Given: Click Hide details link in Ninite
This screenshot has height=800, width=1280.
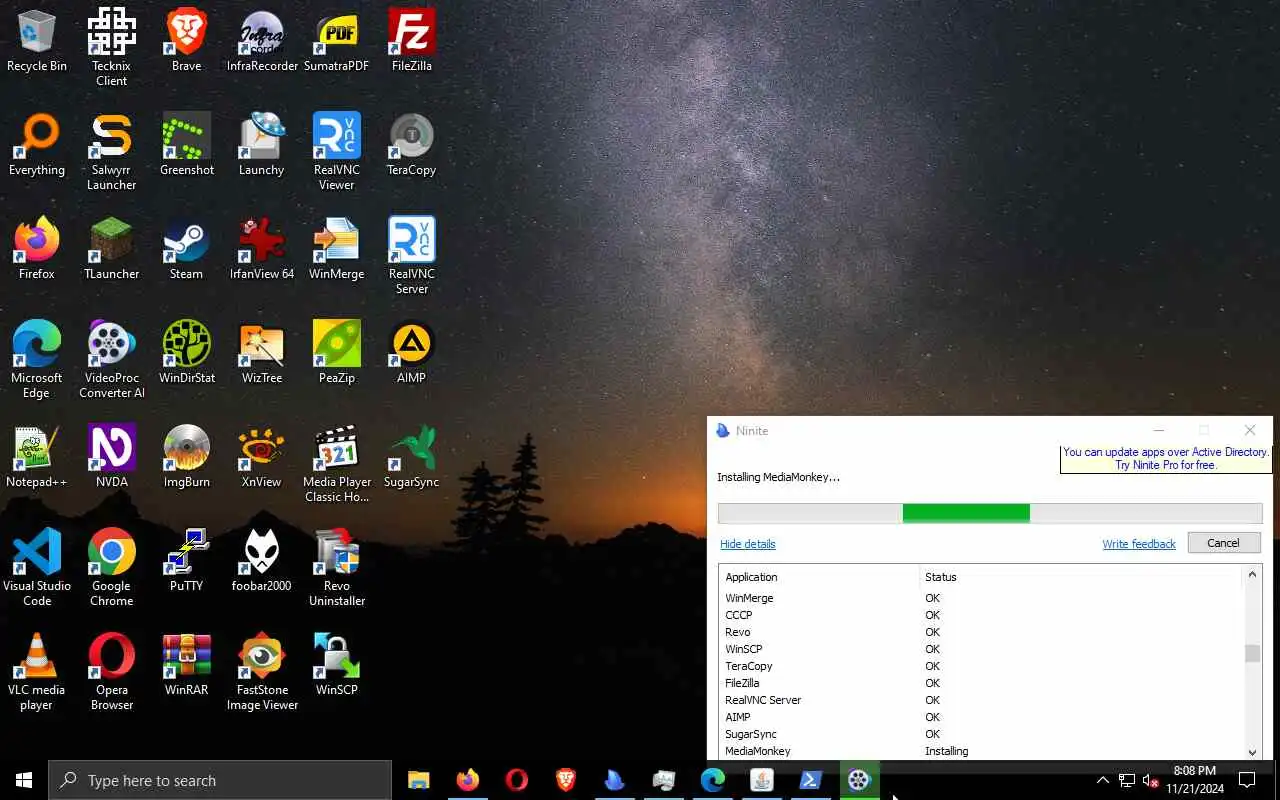Looking at the screenshot, I should point(748,544).
